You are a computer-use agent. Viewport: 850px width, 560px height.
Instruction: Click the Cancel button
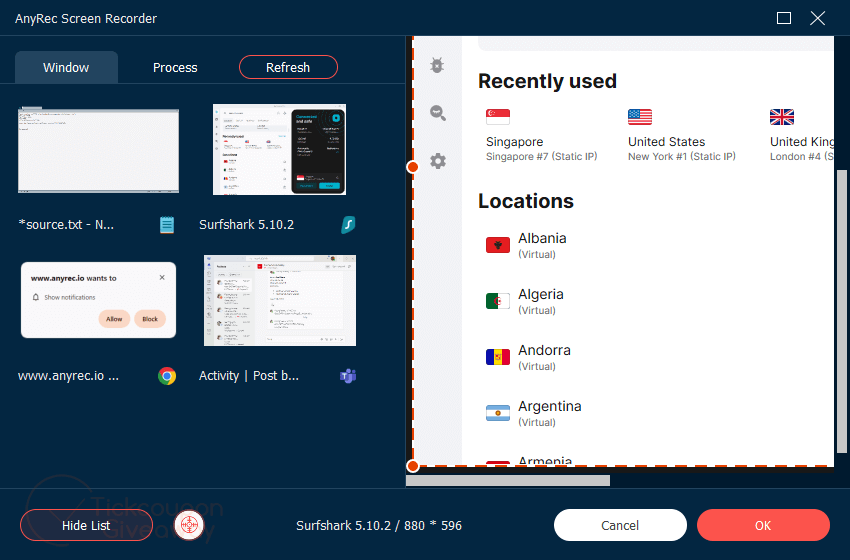(620, 525)
